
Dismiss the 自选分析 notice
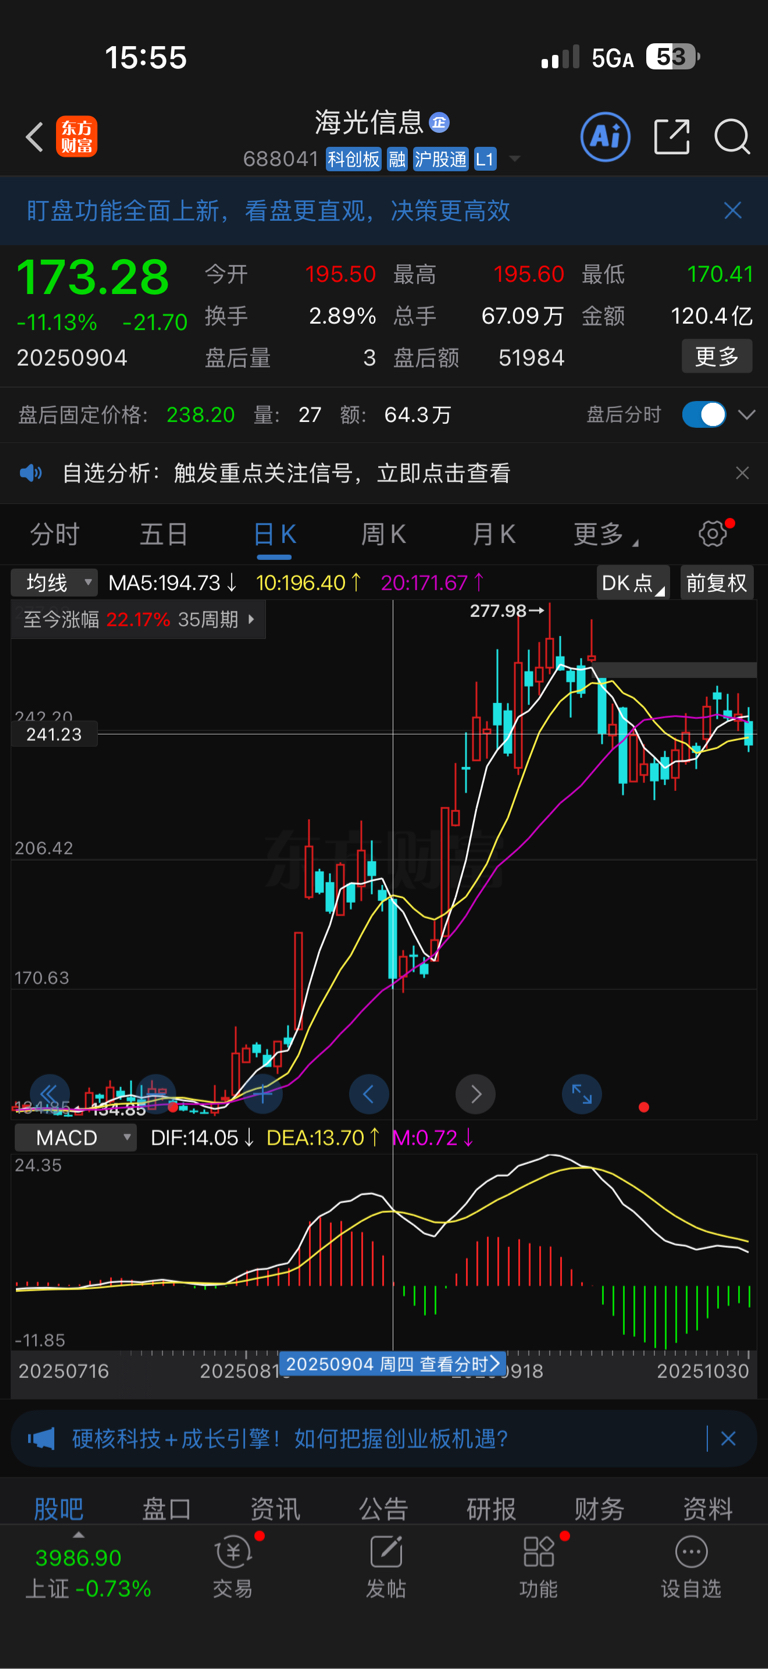(x=742, y=473)
